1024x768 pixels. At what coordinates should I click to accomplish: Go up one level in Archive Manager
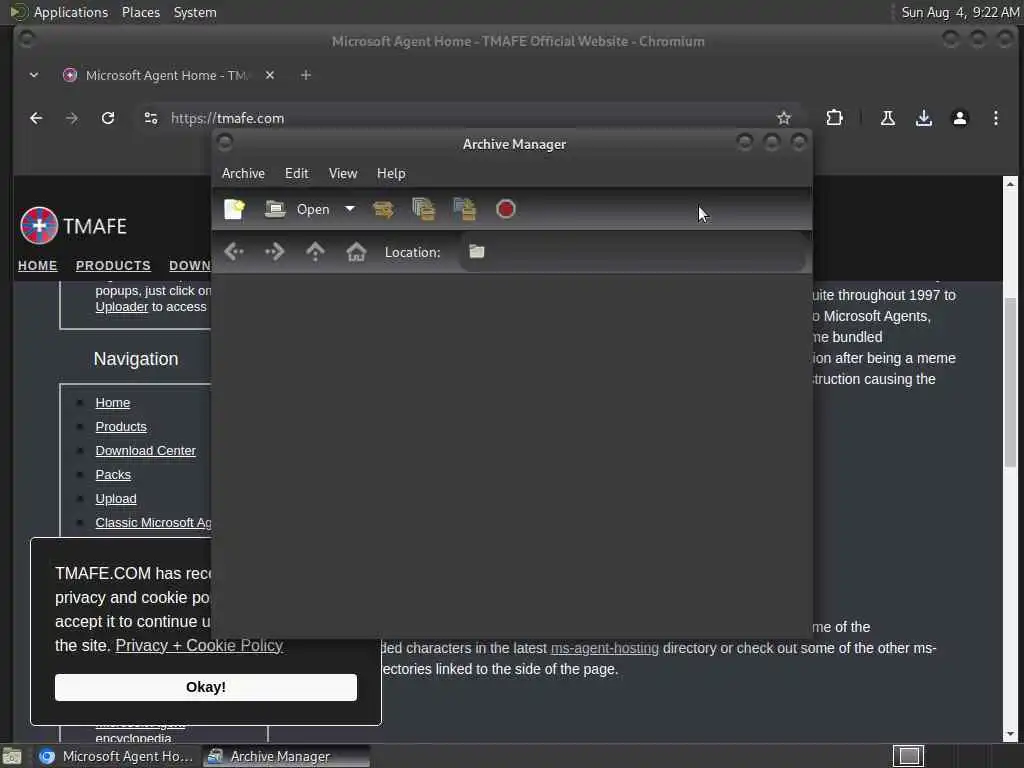click(315, 252)
